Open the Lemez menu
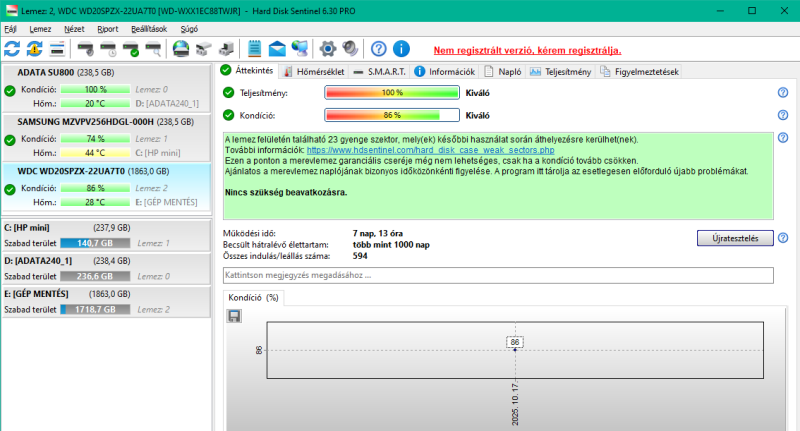This screenshot has height=431, width=800. (x=40, y=29)
